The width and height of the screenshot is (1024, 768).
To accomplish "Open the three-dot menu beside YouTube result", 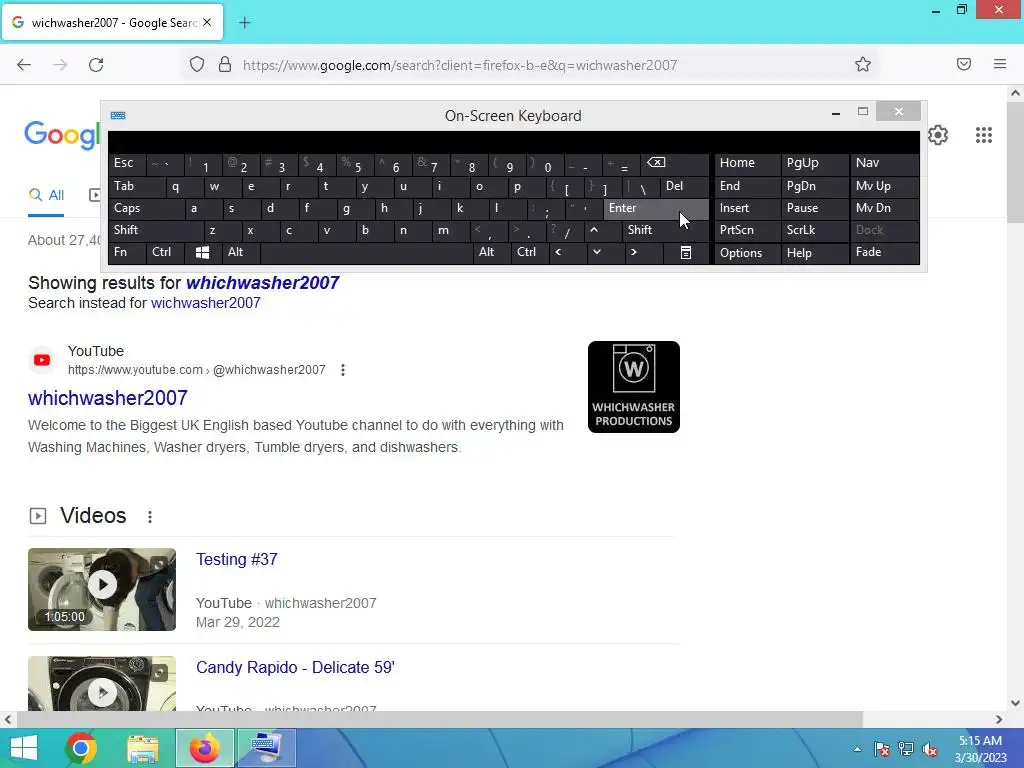I will pos(343,370).
